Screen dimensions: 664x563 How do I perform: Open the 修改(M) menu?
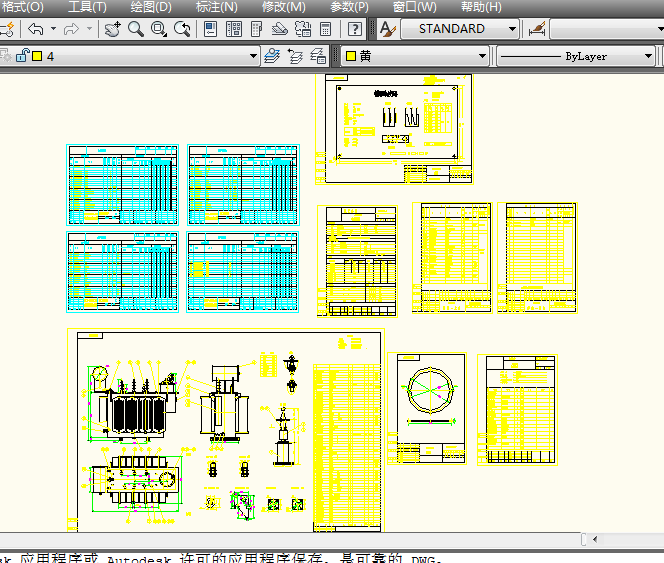283,7
